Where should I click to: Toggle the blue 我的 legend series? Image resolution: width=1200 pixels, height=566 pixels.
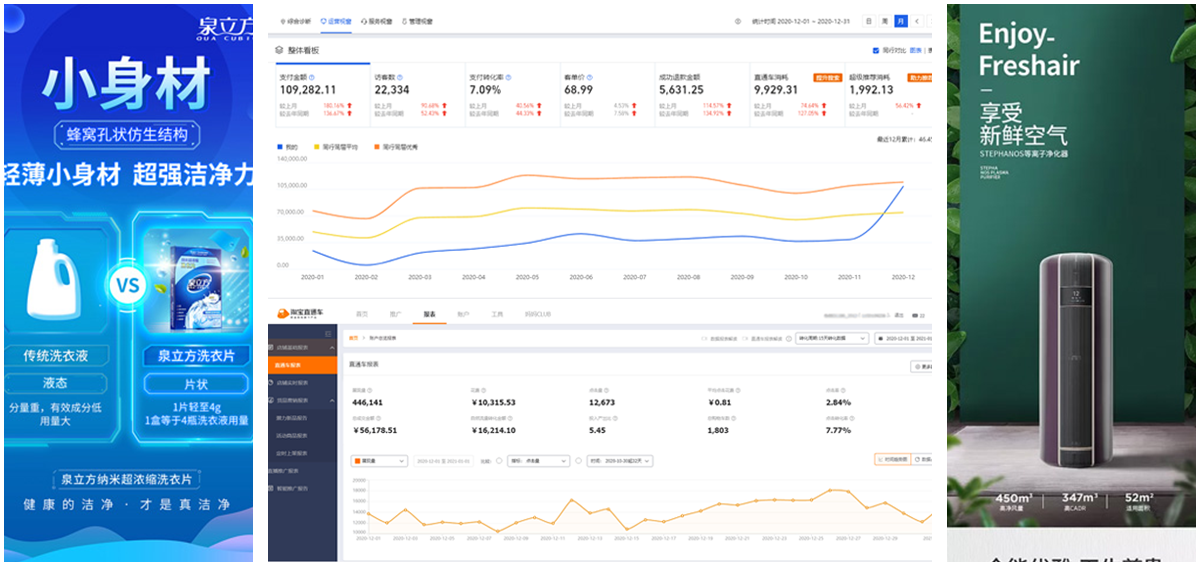pyautogui.click(x=287, y=147)
